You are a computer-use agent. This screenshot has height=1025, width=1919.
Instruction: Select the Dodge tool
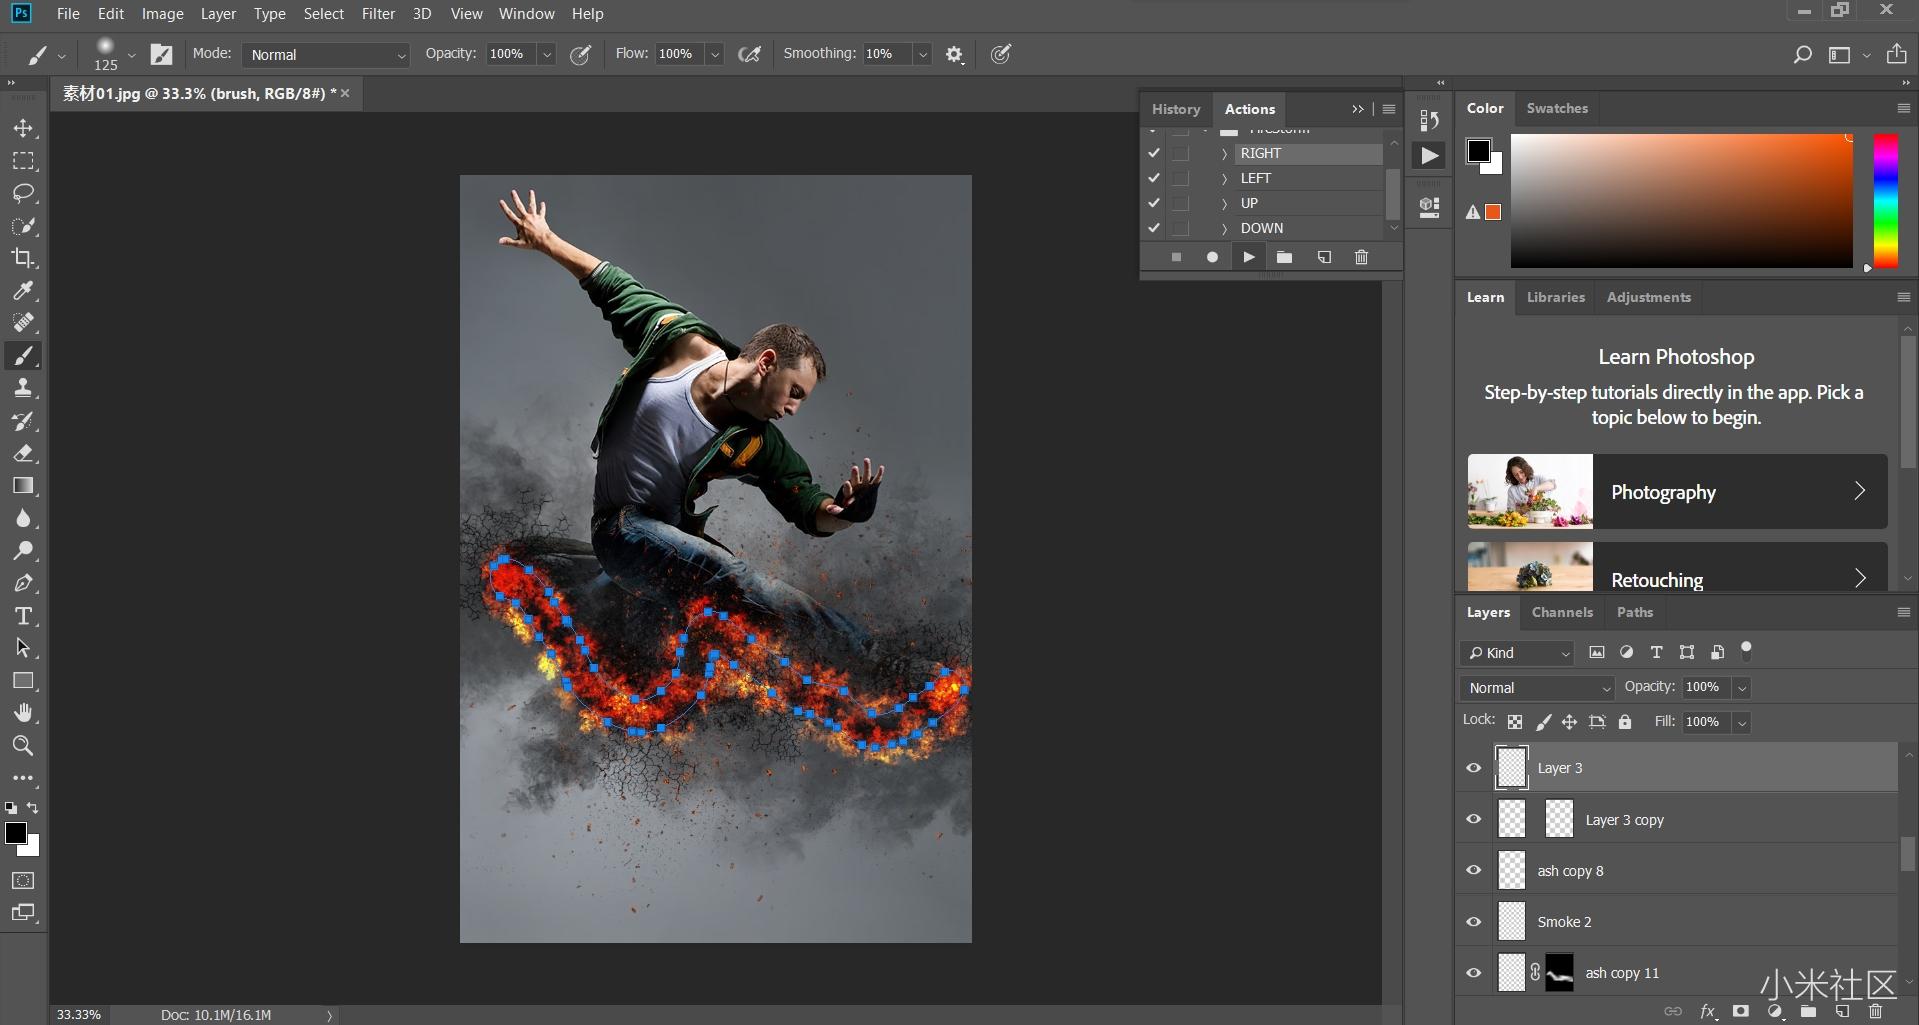24,551
